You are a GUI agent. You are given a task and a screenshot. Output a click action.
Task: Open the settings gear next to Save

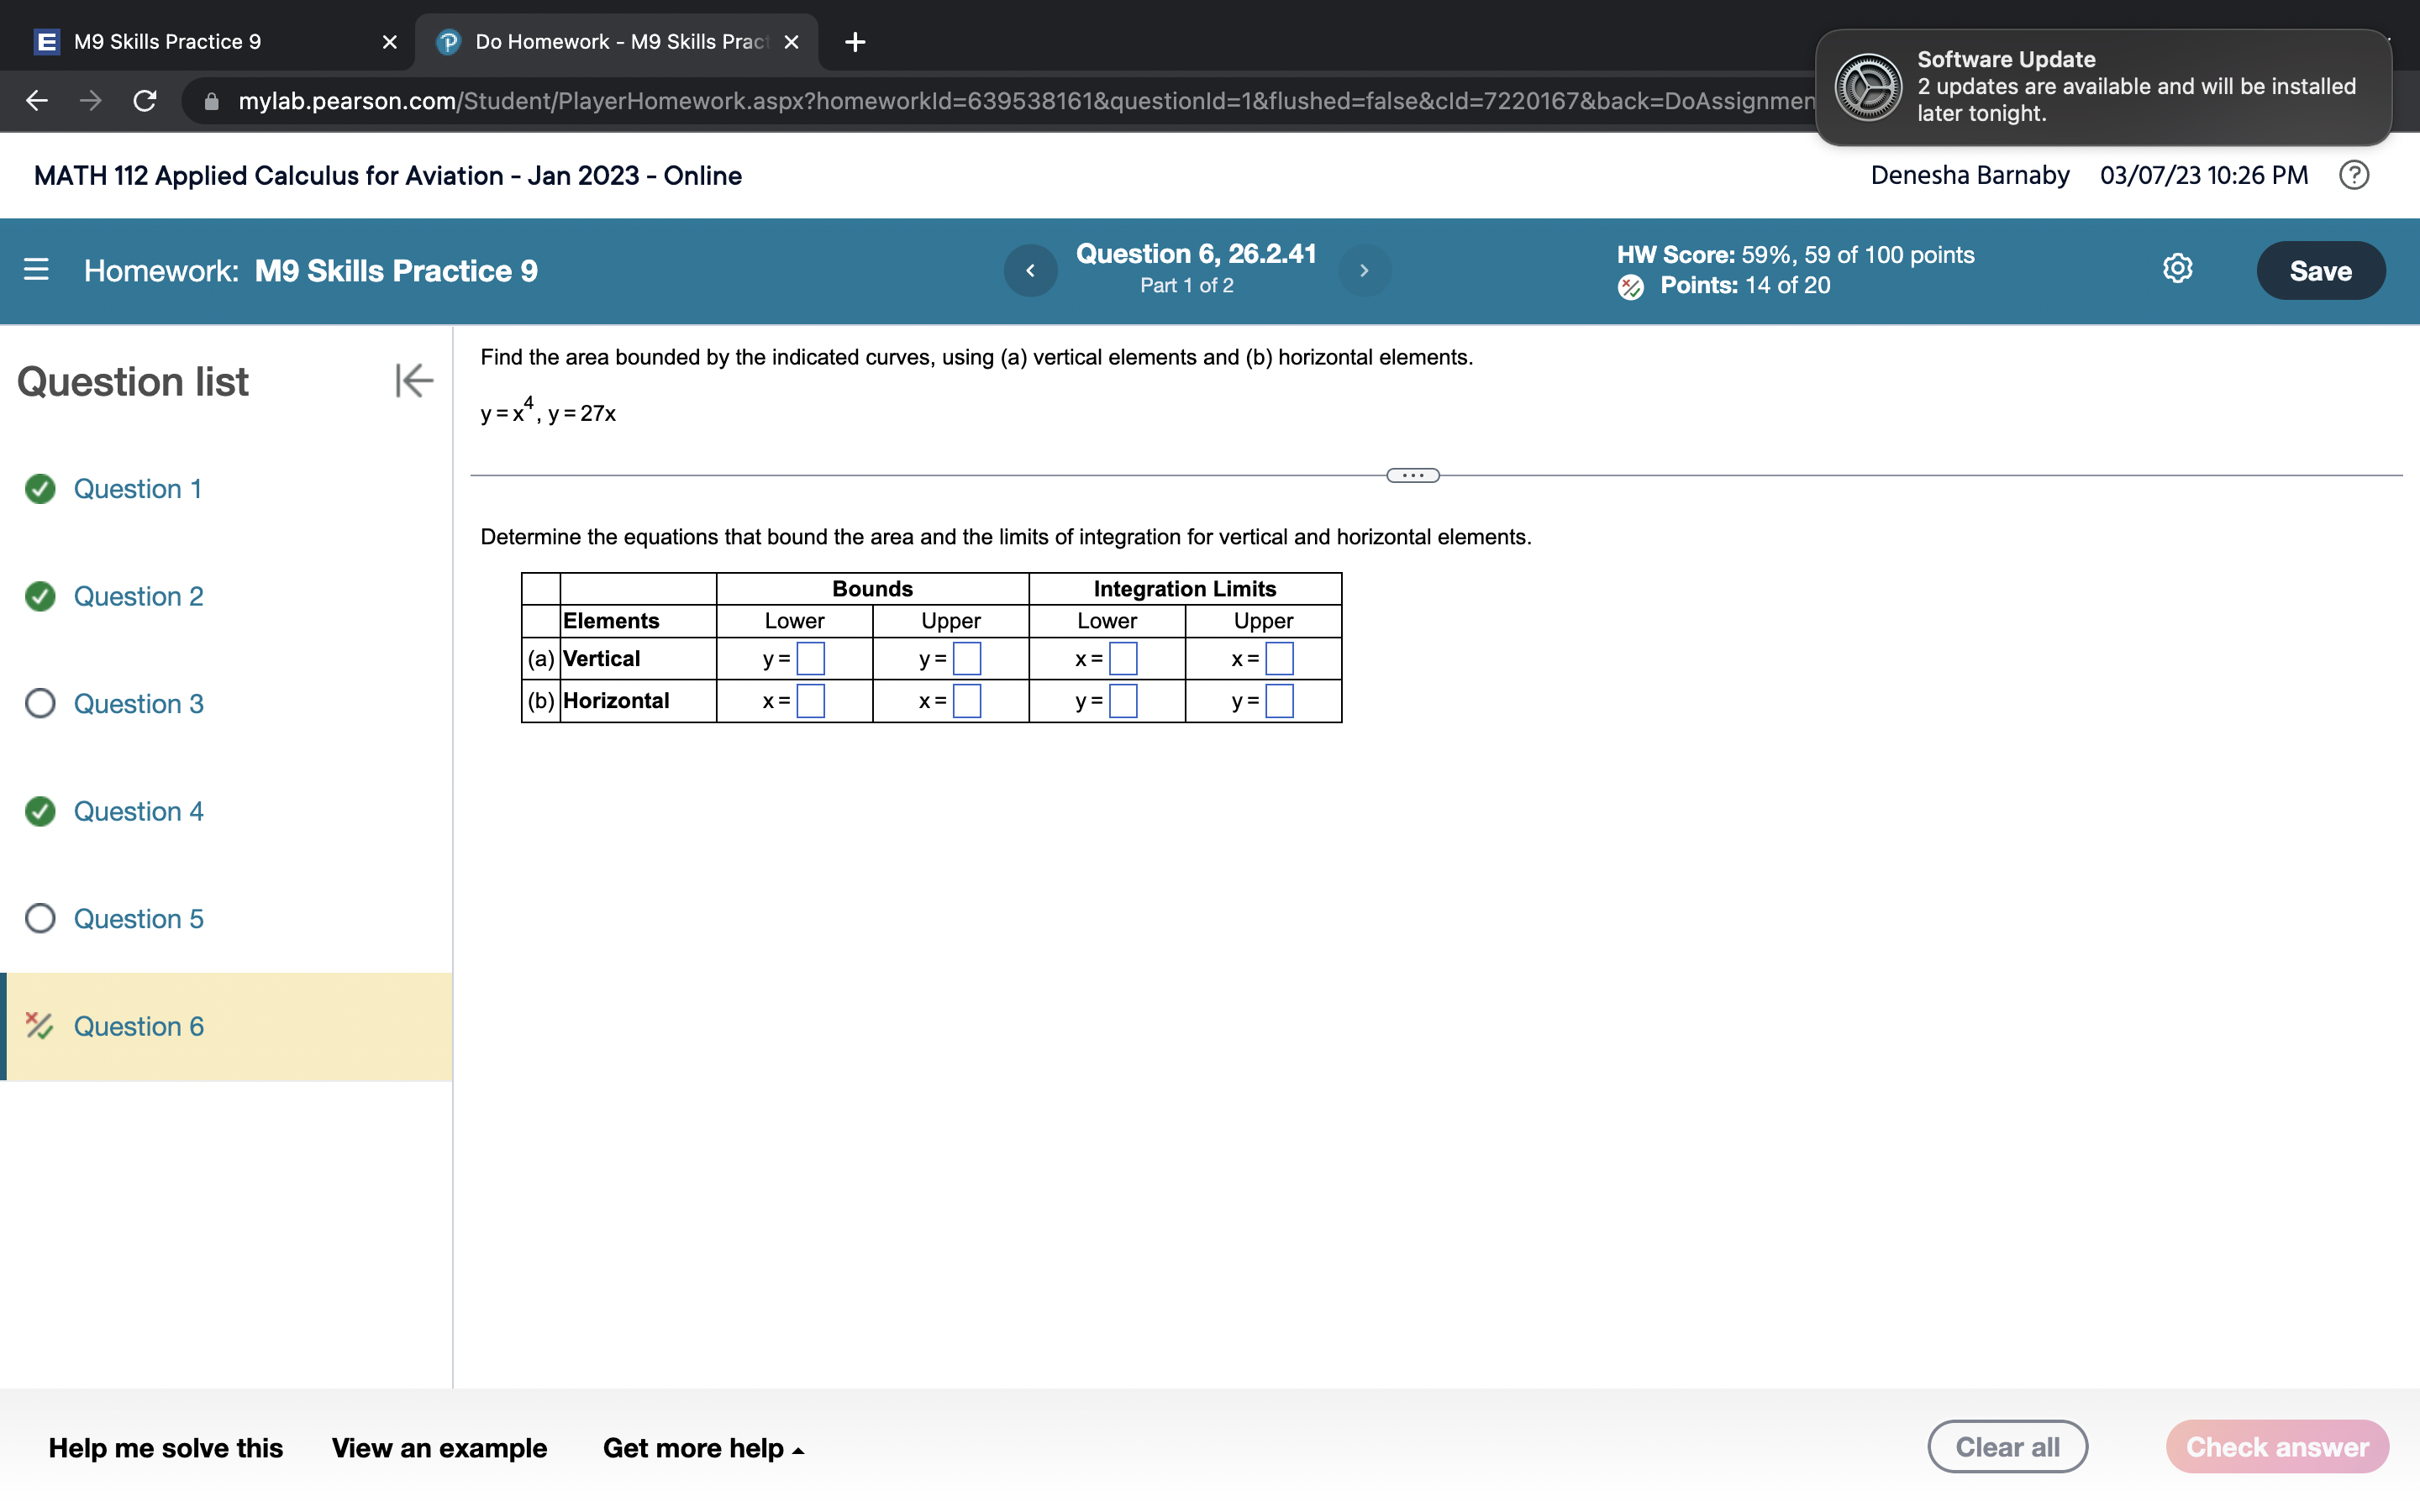[x=2176, y=268]
